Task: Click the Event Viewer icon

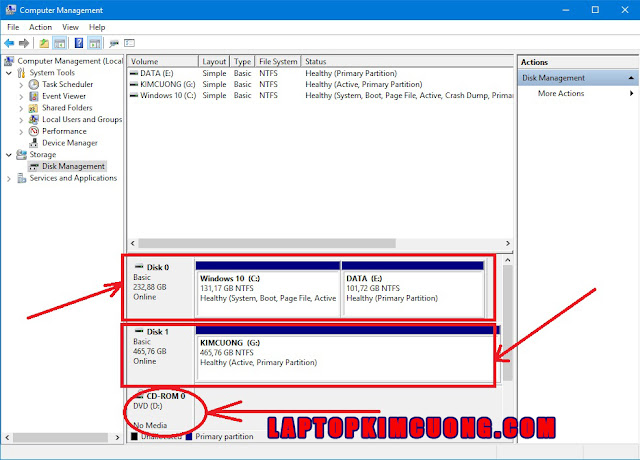Action: (33, 96)
